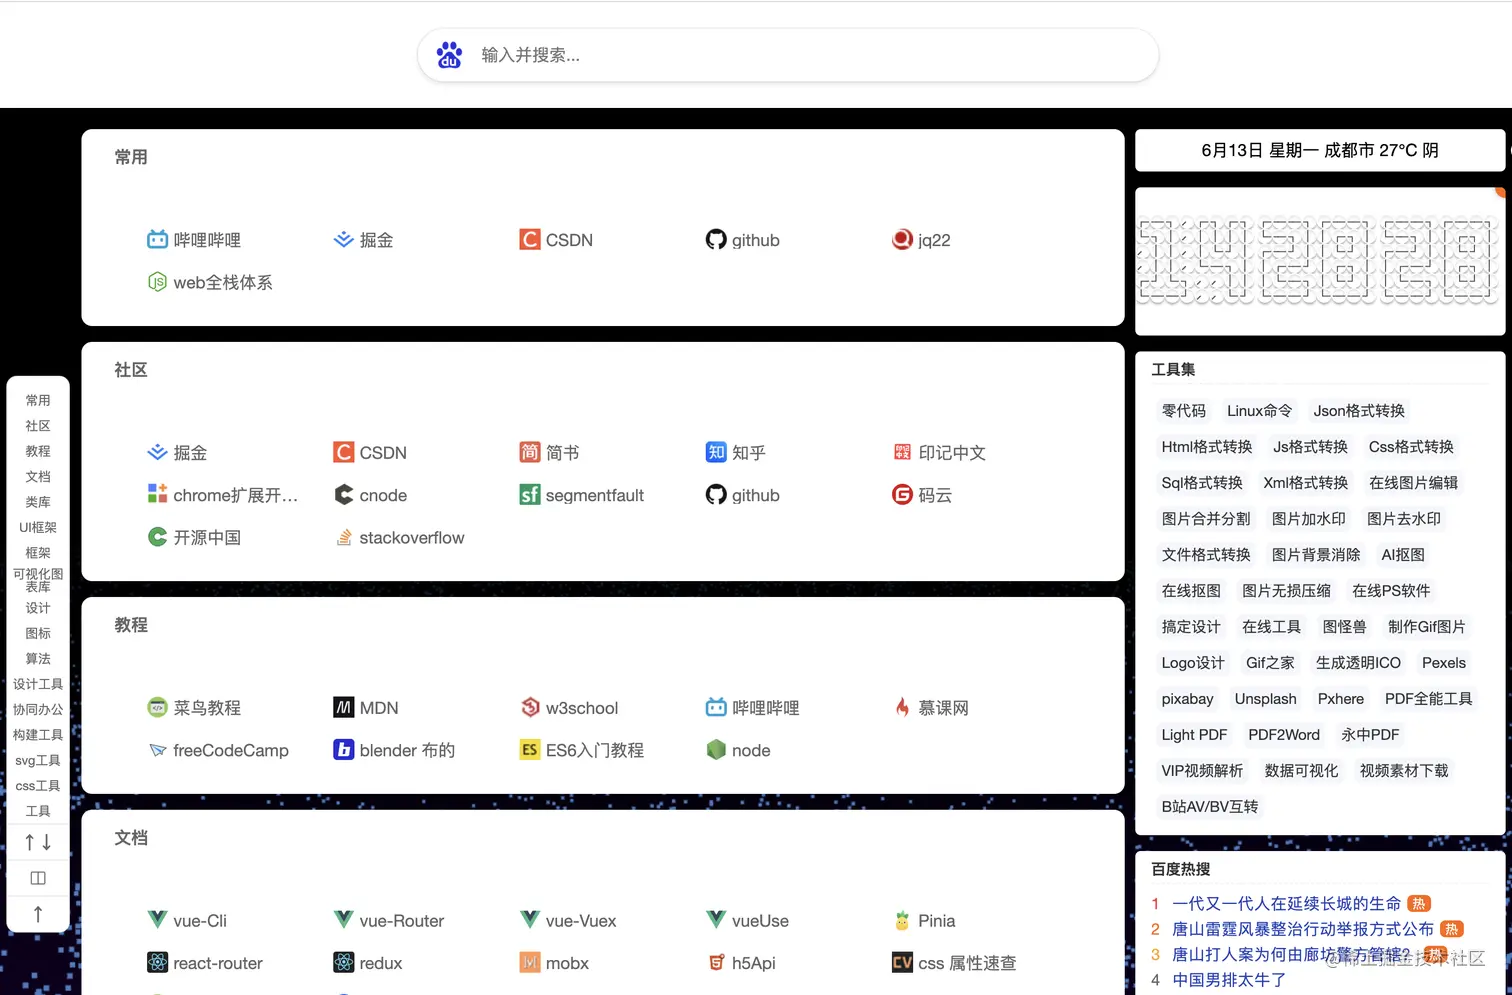Open the 在线PS软件 tool link
The height and width of the screenshot is (995, 1512).
(x=1389, y=590)
